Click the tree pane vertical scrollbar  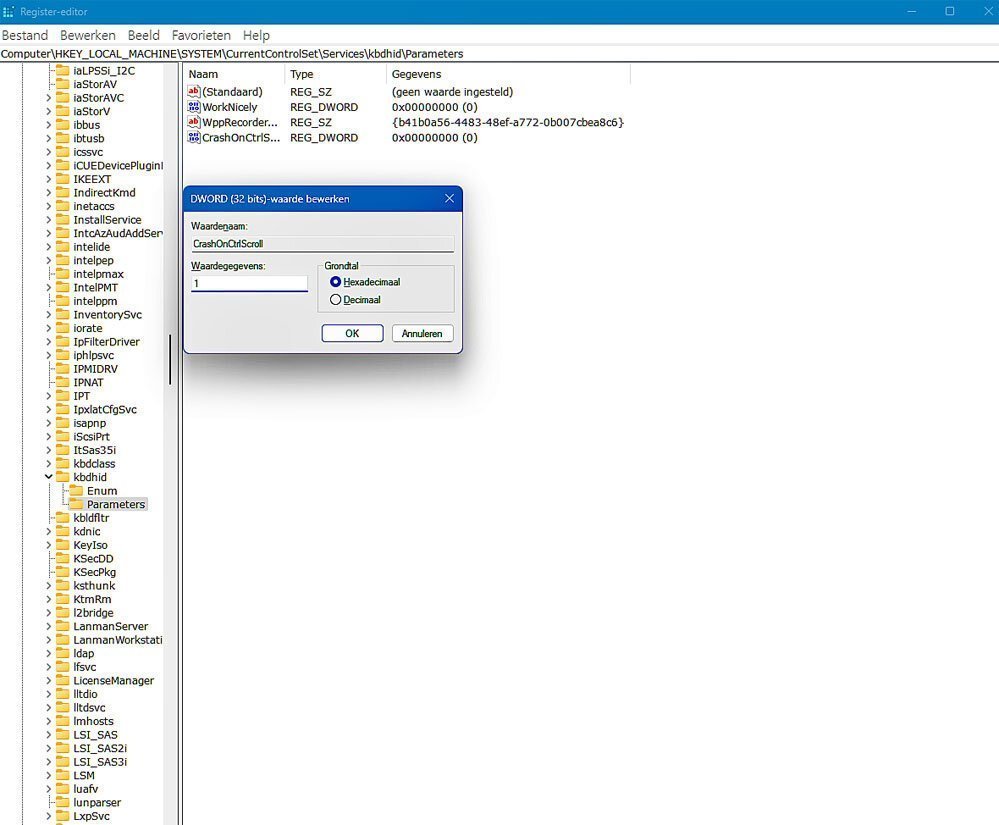(x=170, y=360)
